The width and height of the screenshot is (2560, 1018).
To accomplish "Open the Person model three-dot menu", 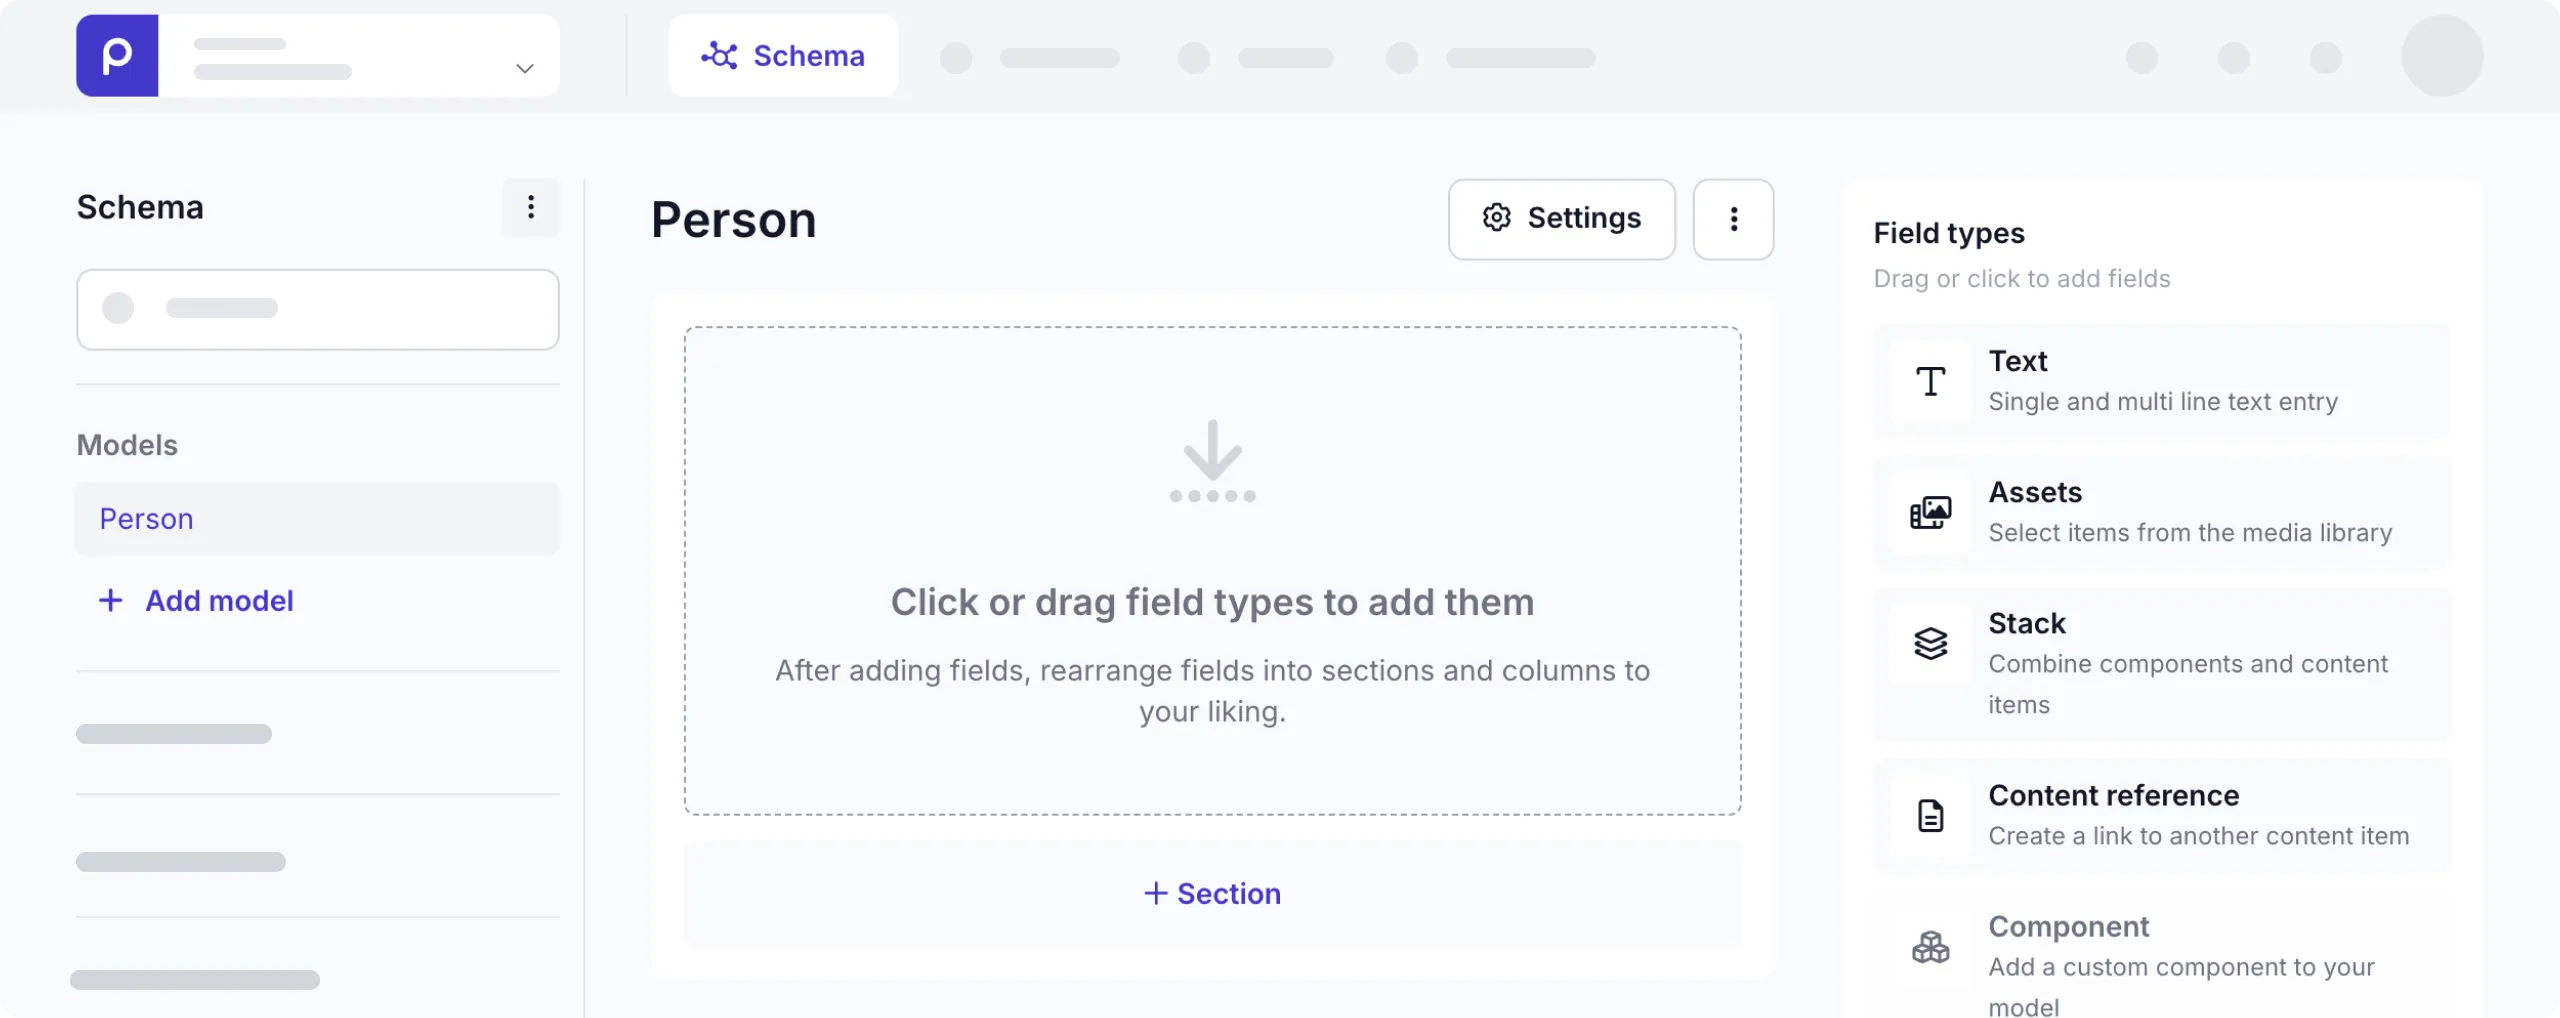I will click(x=1733, y=220).
